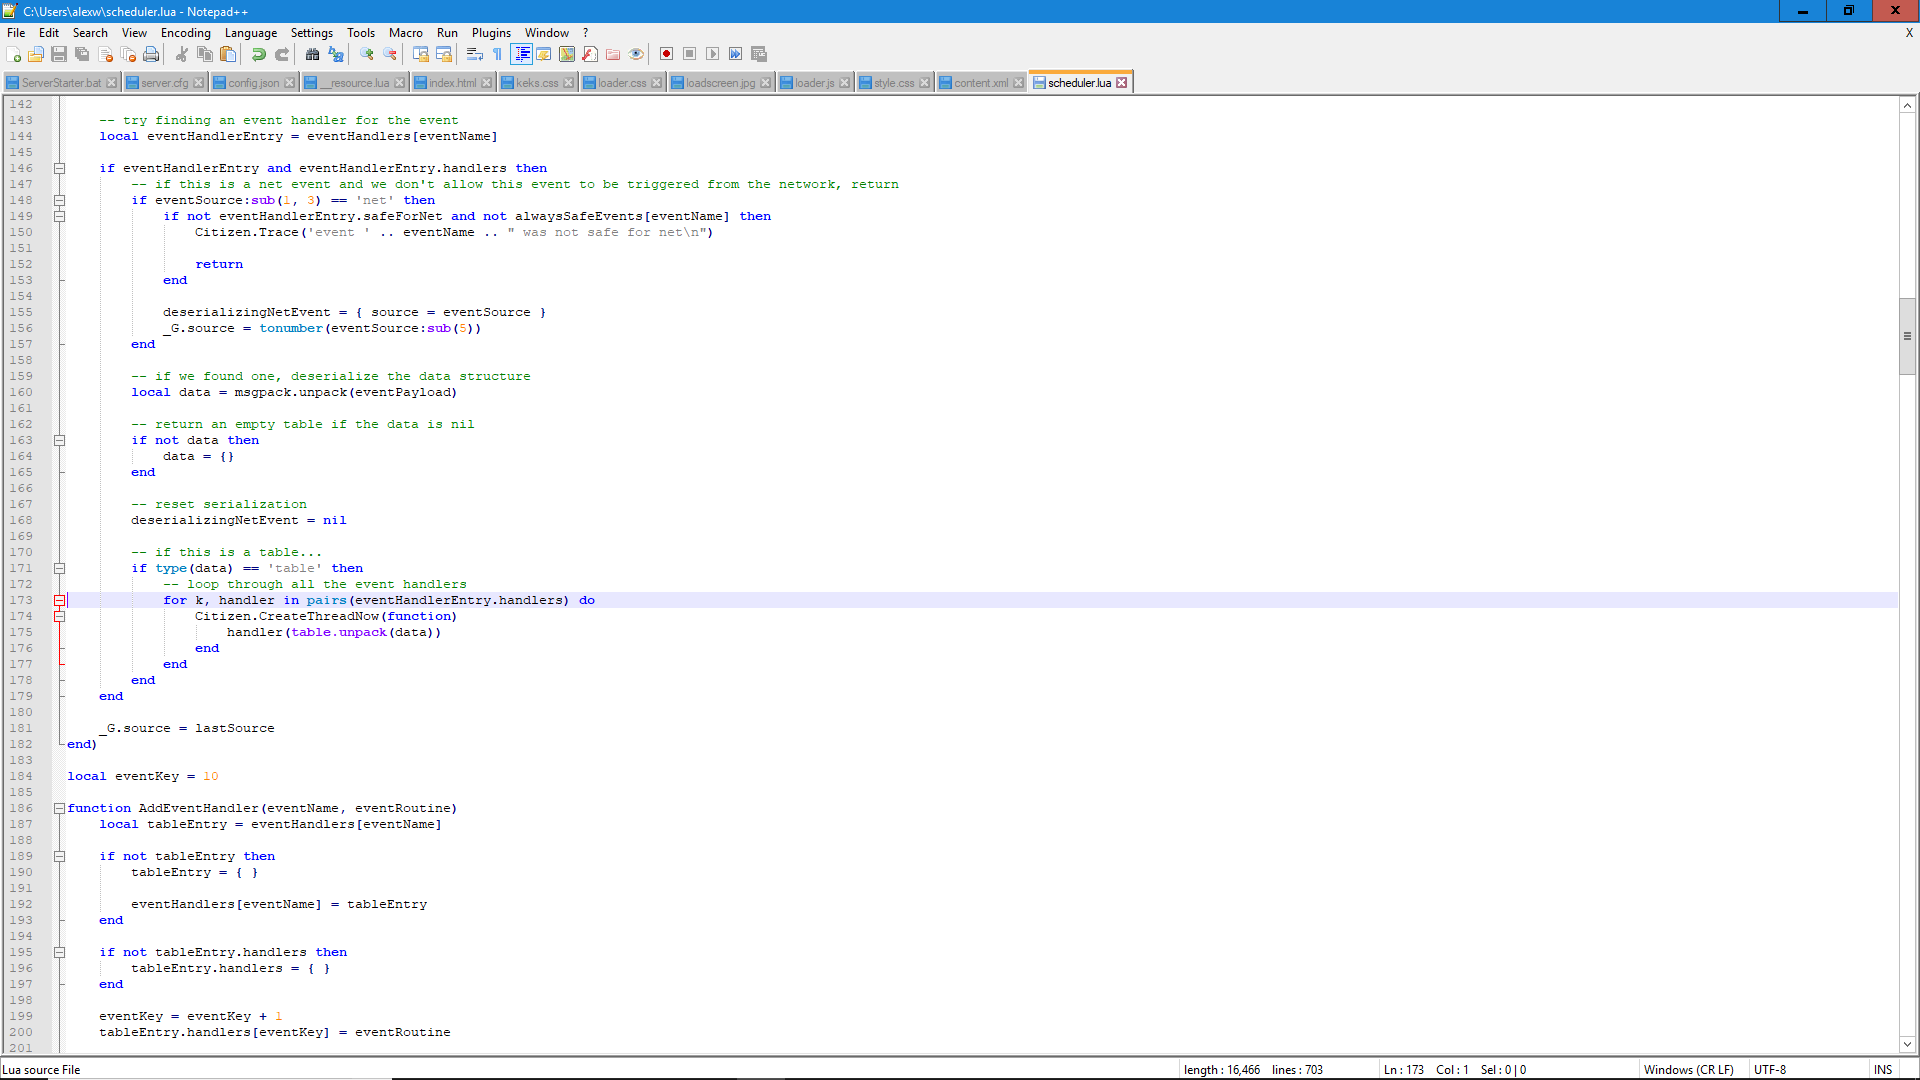This screenshot has height=1080, width=1920.
Task: Open Folder as Workspace toolbar icon
Action: coord(613,54)
